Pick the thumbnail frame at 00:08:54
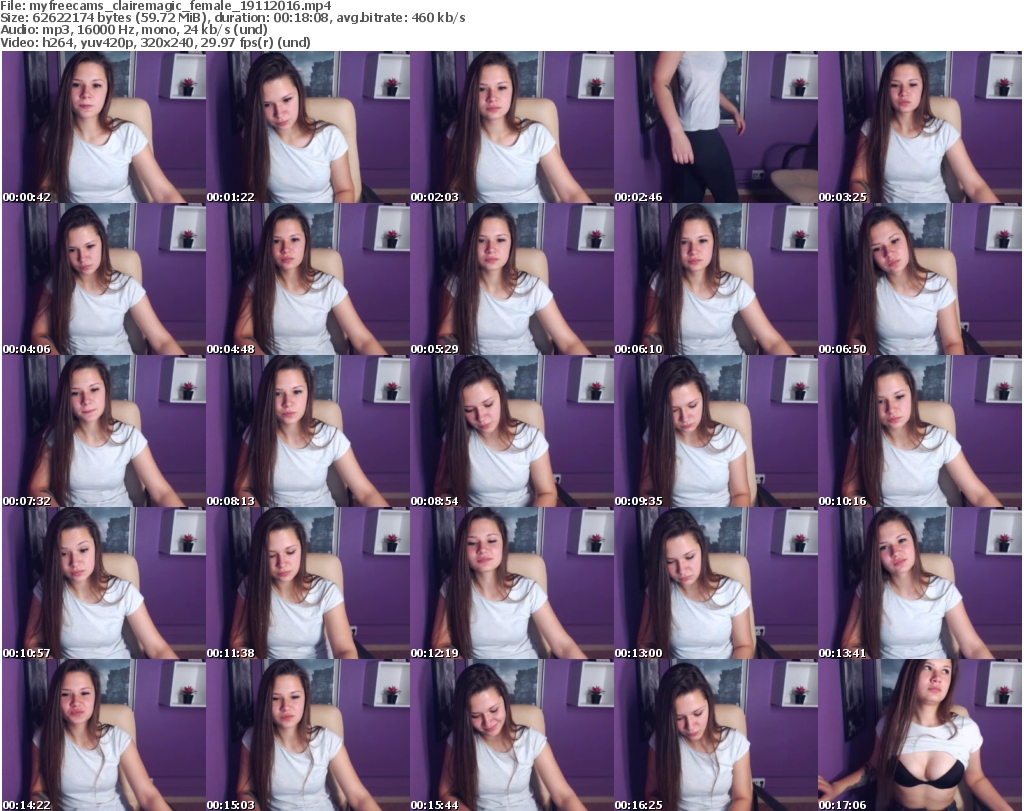 tap(511, 432)
